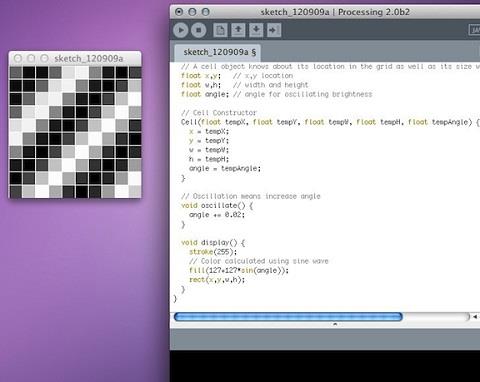
Task: Stop the running sketch
Action: (x=199, y=30)
